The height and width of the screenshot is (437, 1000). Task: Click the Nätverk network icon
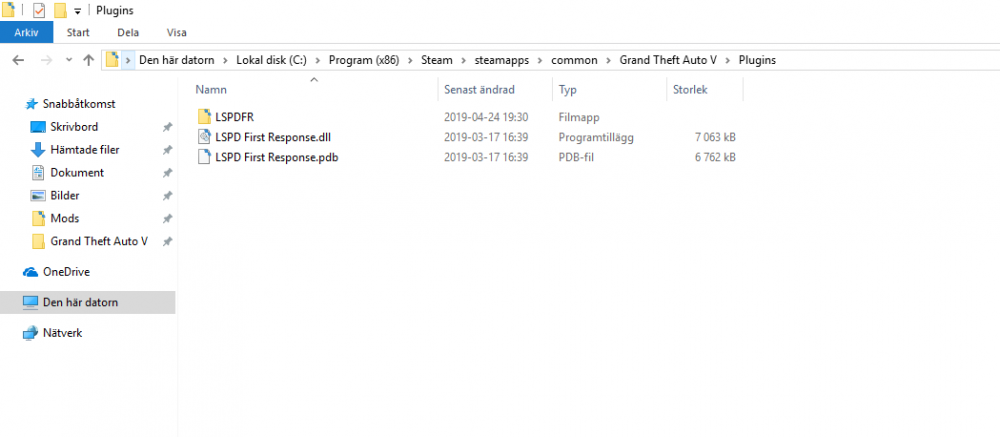(x=31, y=333)
